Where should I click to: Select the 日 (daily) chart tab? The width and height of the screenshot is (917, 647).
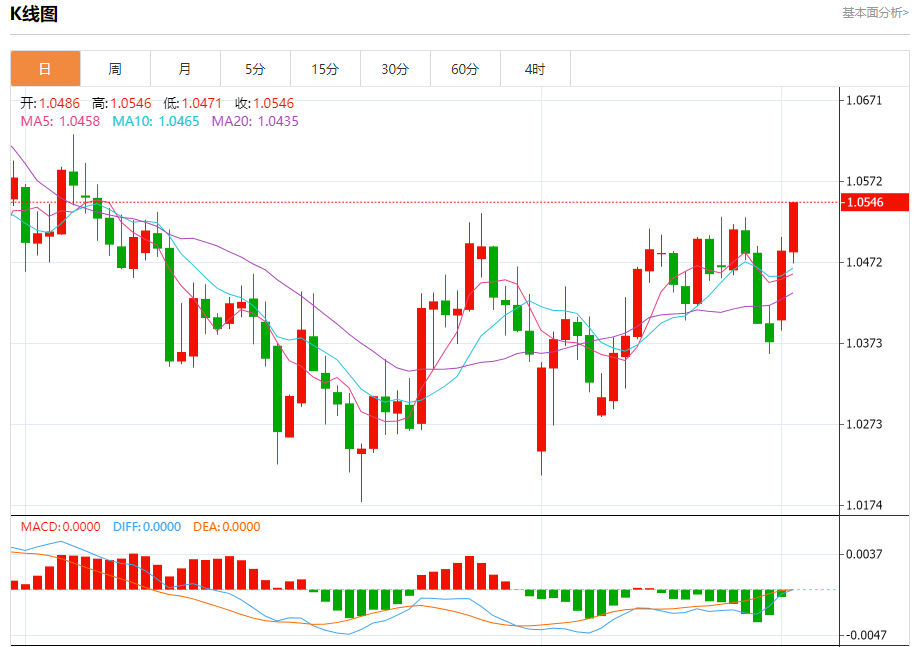(46, 69)
